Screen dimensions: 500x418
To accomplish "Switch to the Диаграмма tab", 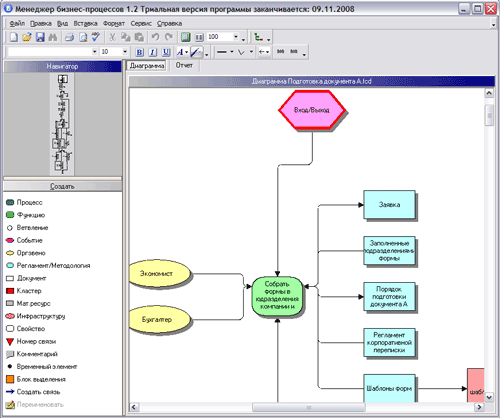I will 147,66.
